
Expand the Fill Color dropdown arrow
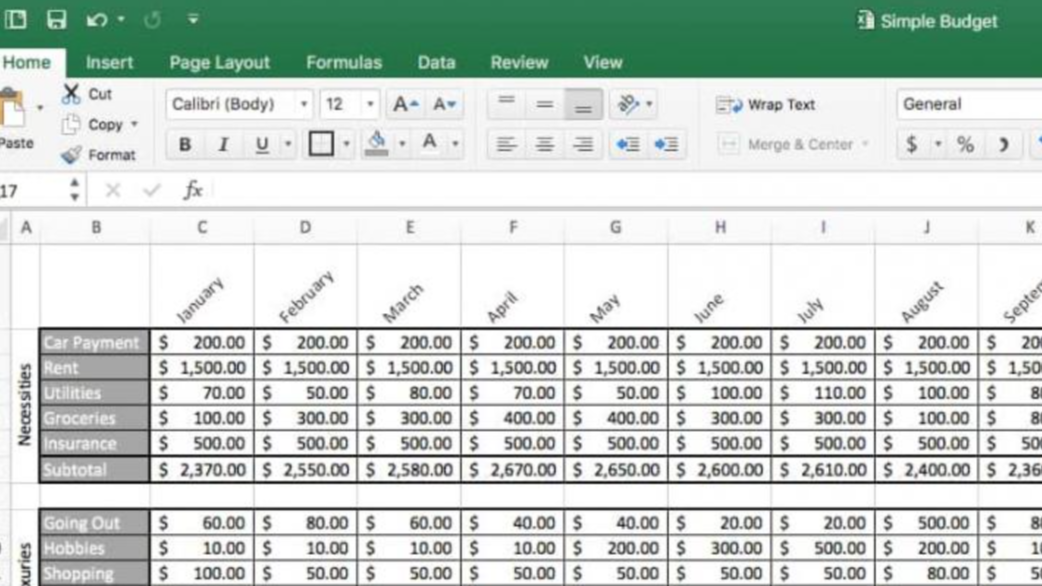pos(401,144)
